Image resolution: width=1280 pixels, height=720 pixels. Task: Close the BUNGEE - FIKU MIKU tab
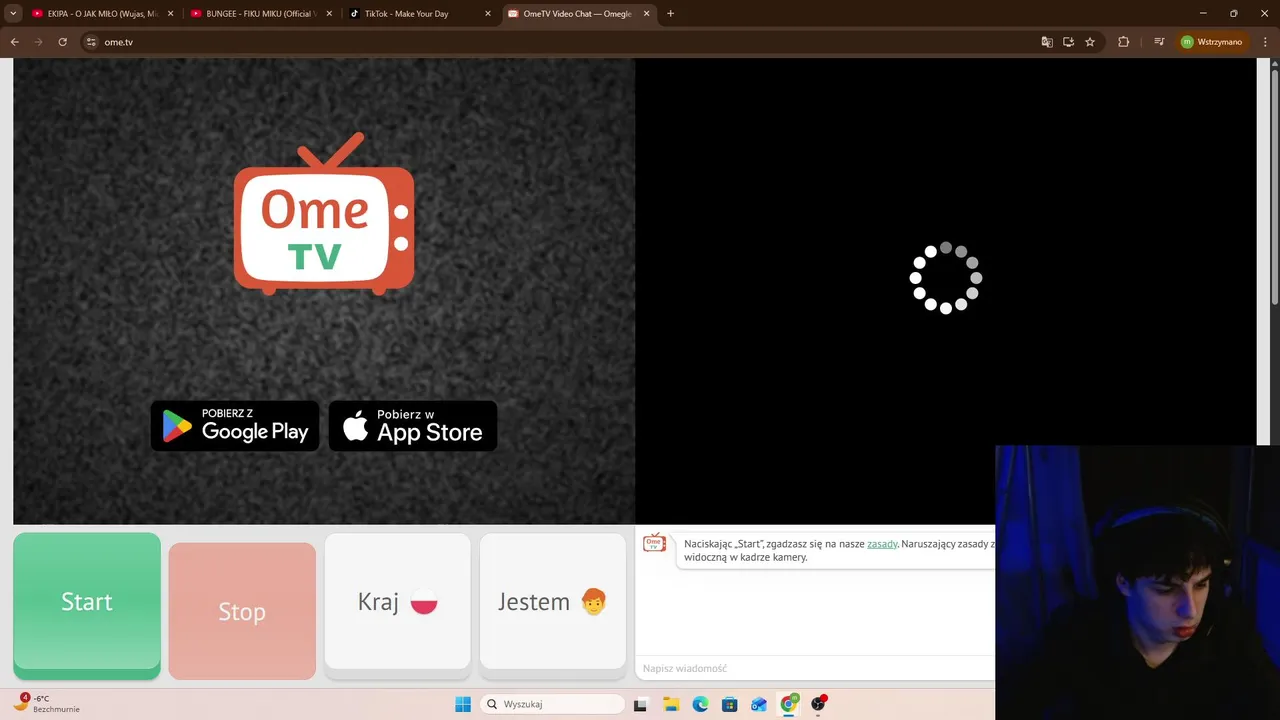tap(329, 14)
